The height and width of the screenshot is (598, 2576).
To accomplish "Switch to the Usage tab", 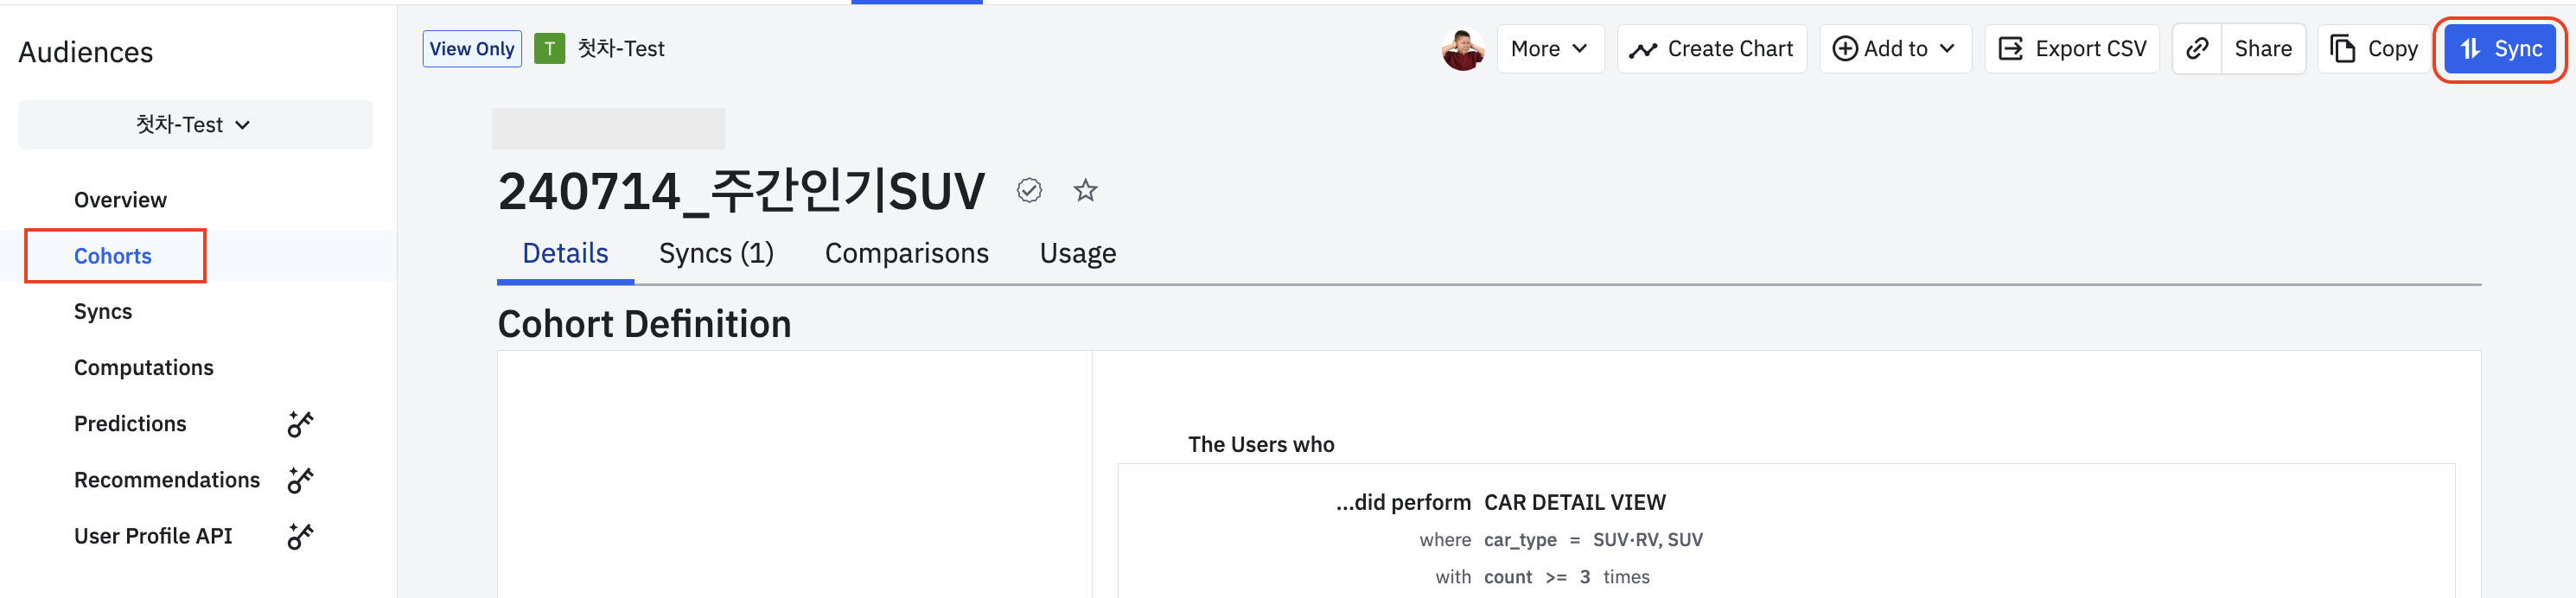I will (x=1078, y=254).
